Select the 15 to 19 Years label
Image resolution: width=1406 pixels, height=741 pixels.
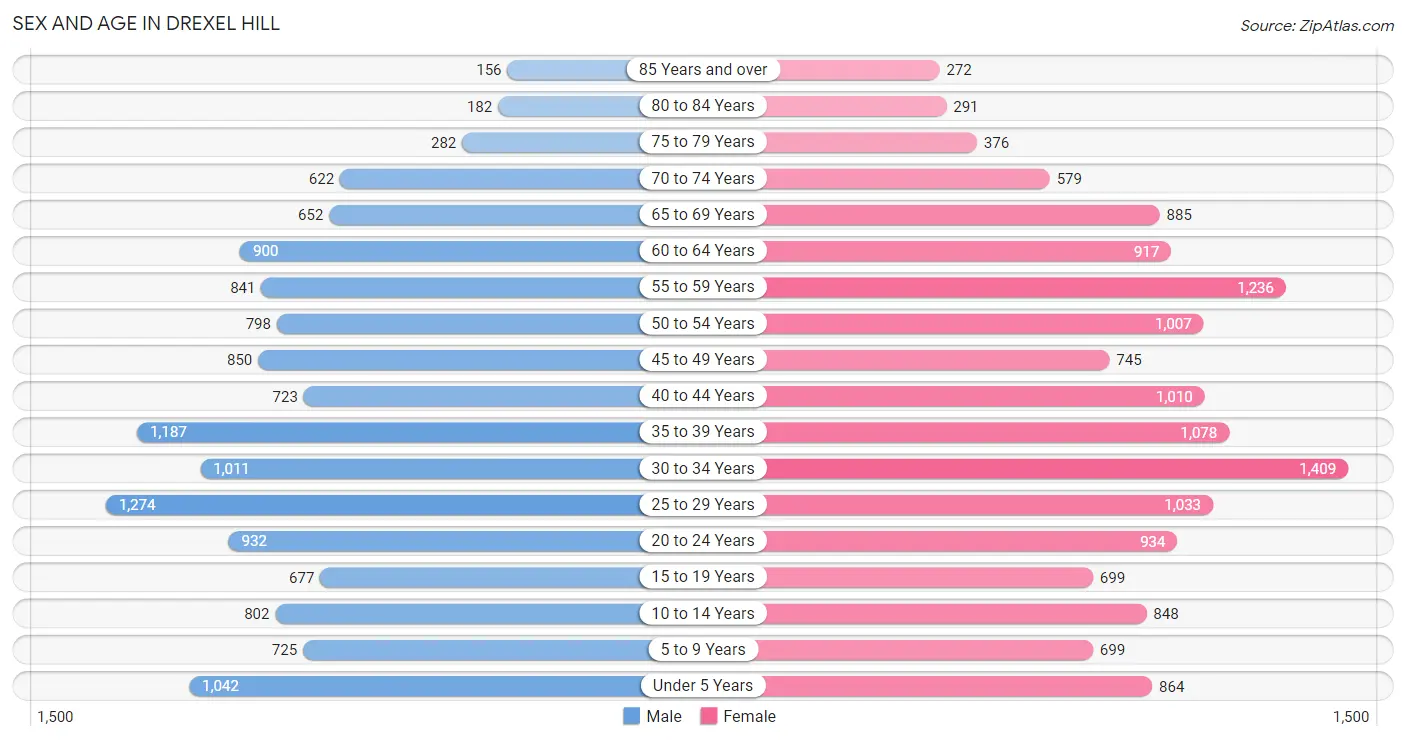coord(703,576)
